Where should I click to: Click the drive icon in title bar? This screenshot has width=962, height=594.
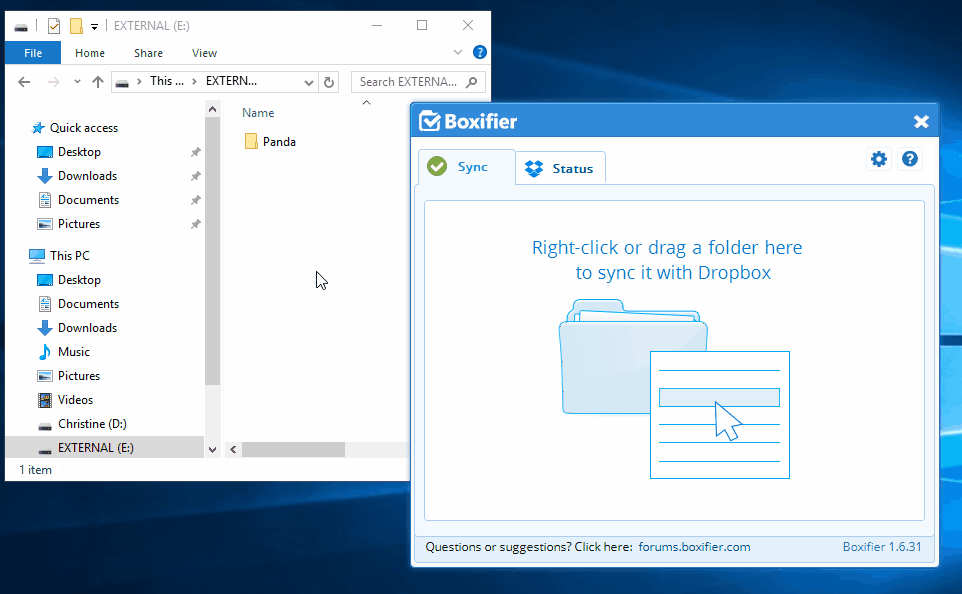tap(21, 26)
